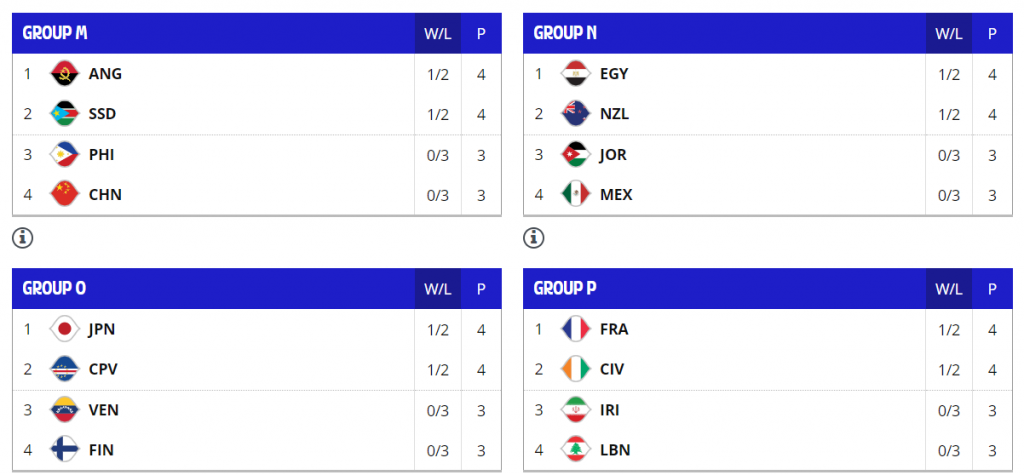
Task: Select the Group O header
Action: (54, 288)
